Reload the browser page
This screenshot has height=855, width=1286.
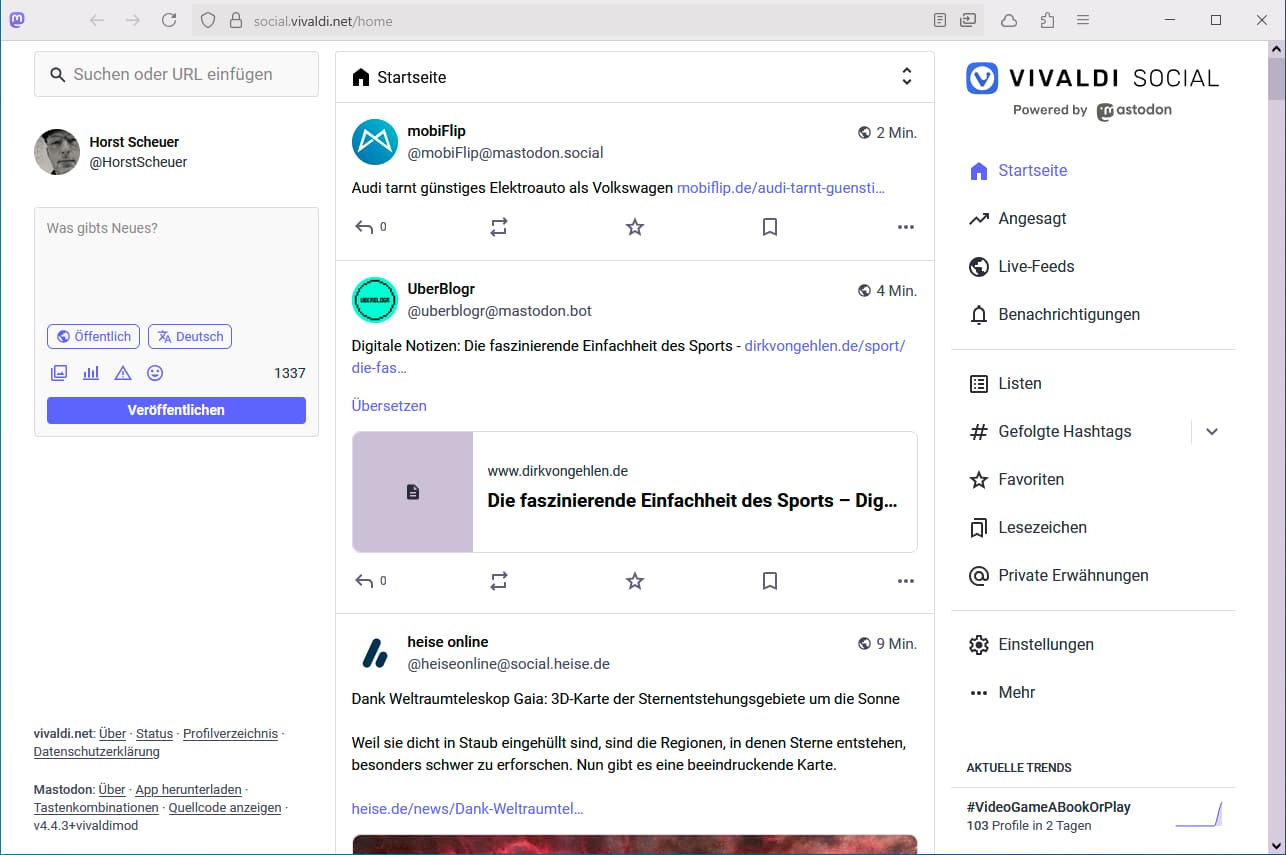point(169,20)
